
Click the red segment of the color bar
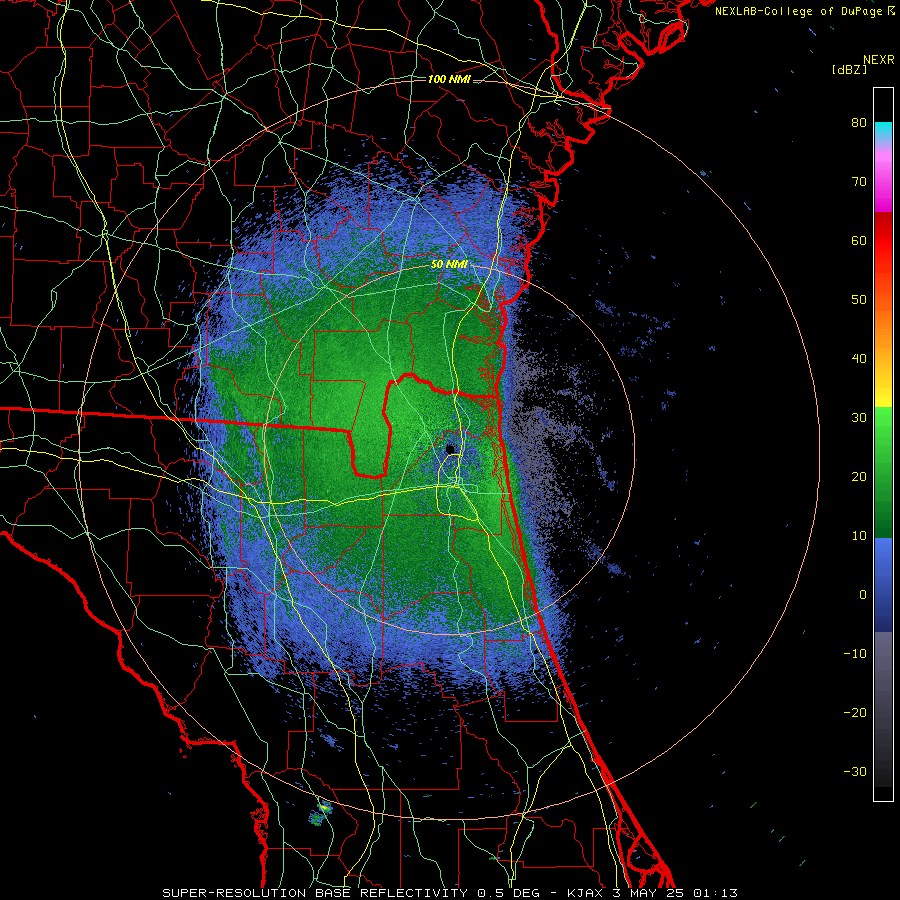click(x=883, y=241)
